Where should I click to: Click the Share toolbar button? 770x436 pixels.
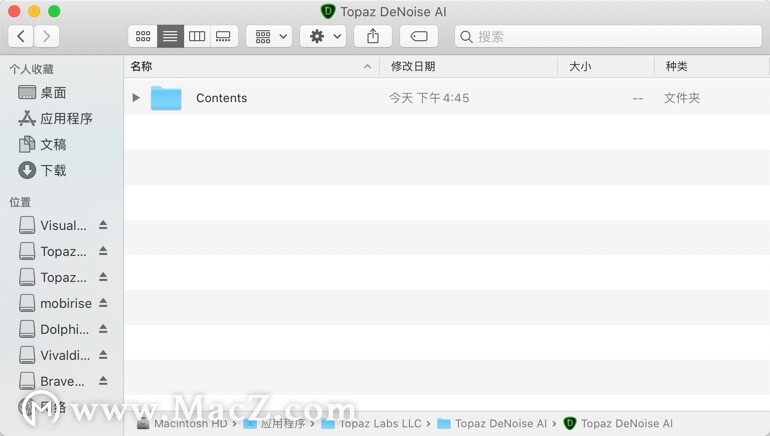coord(373,36)
